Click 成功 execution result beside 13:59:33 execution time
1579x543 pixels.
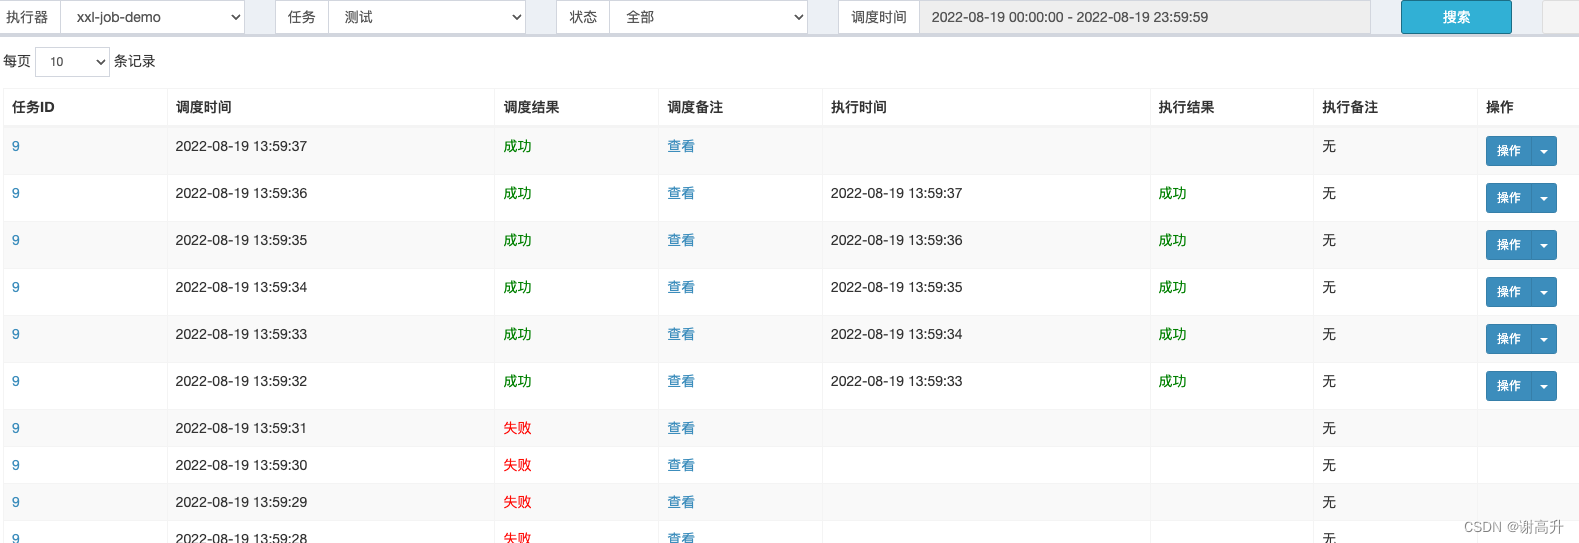1172,381
